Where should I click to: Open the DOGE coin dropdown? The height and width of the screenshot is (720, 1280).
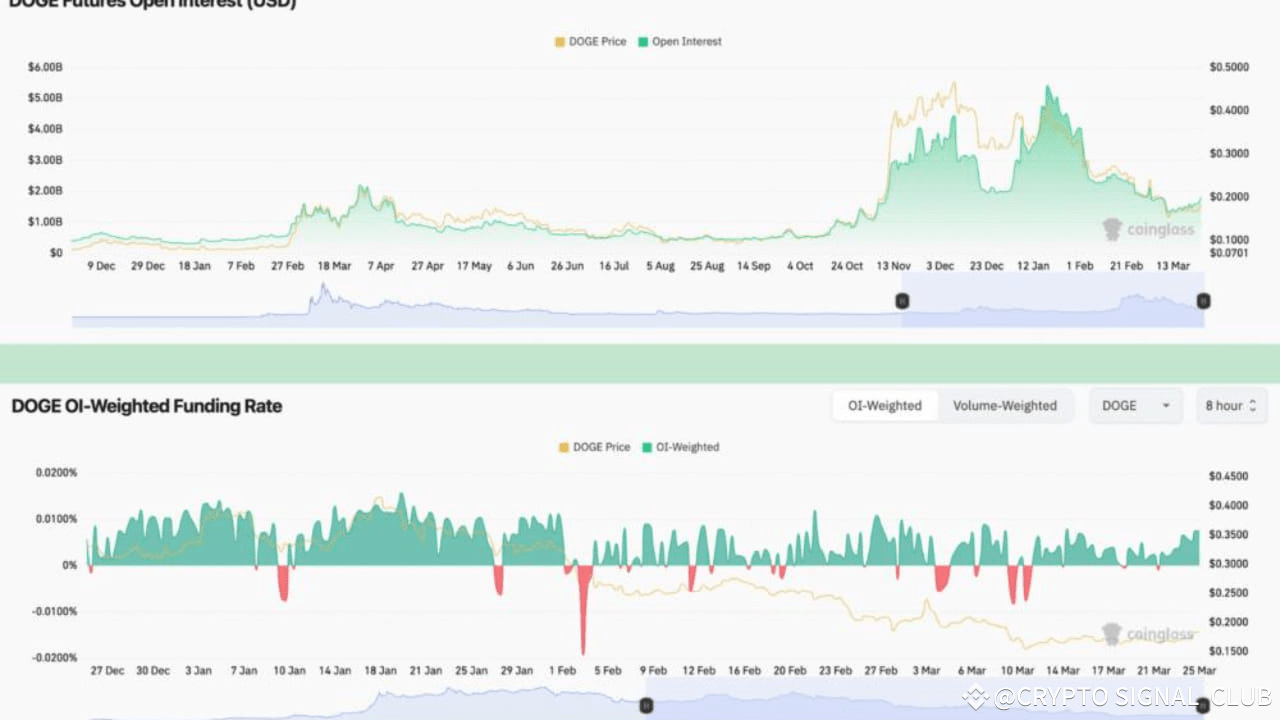1136,406
